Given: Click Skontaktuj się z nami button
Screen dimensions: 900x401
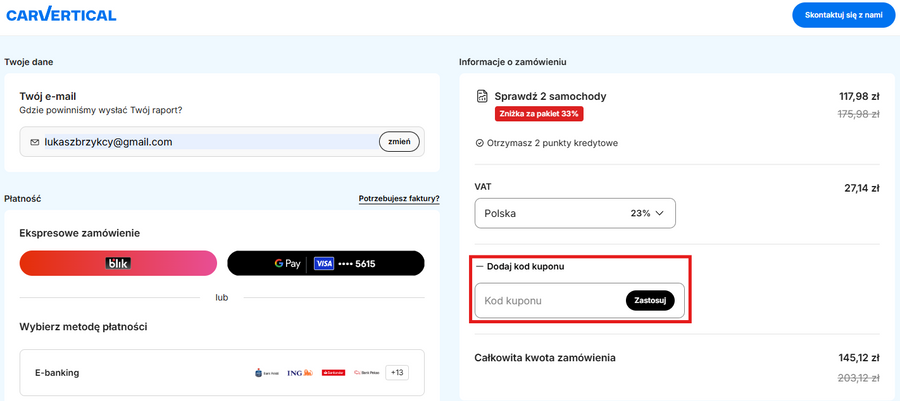Looking at the screenshot, I should coord(843,15).
